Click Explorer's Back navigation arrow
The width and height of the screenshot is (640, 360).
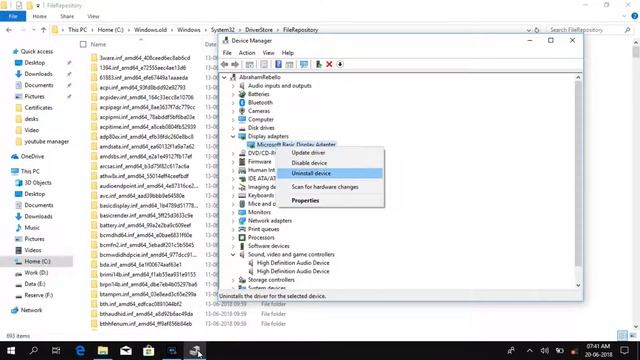[9, 30]
